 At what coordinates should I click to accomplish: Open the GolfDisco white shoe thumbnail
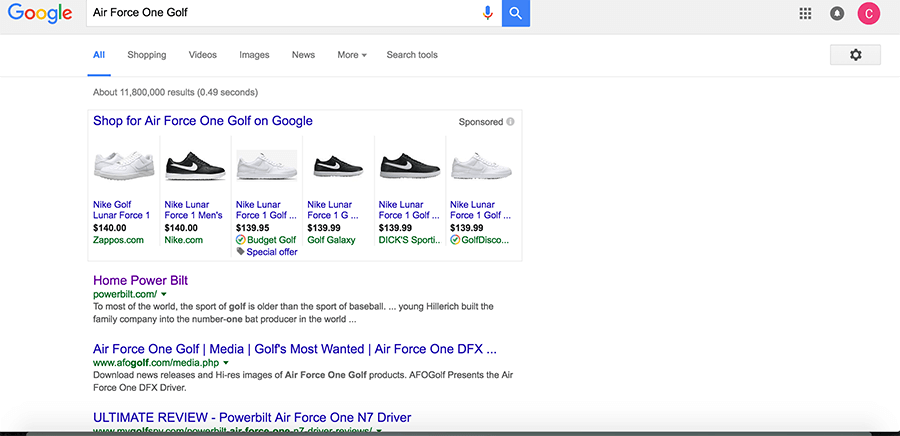click(481, 165)
